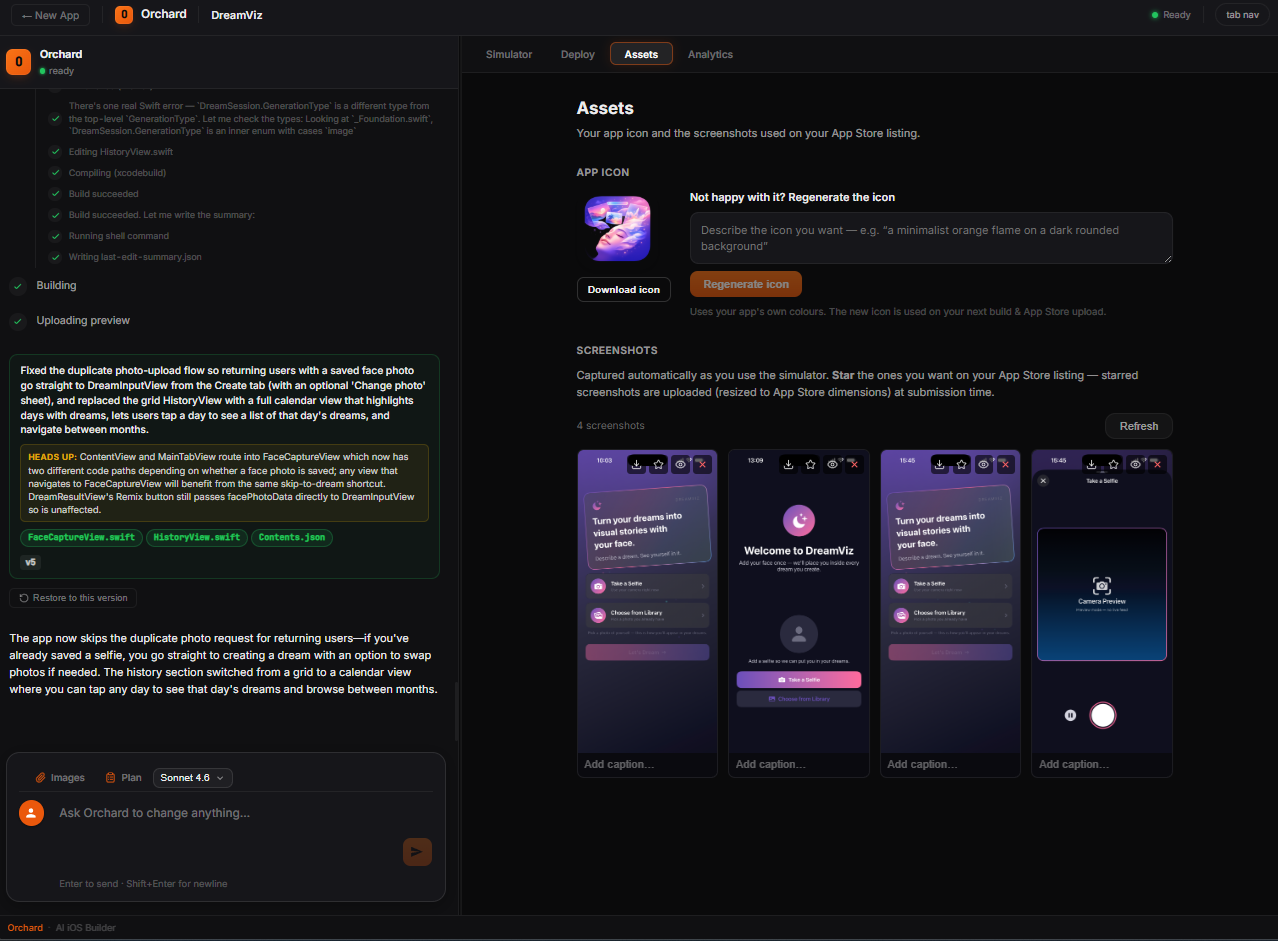
Task: Click the 'Compiling (xcodebuild)' log row
Action: tap(117, 173)
